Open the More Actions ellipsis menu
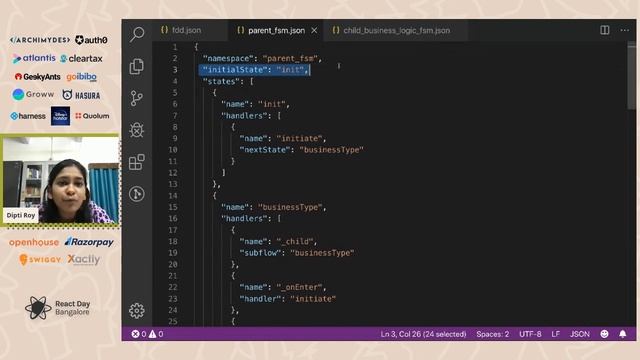 [624, 30]
